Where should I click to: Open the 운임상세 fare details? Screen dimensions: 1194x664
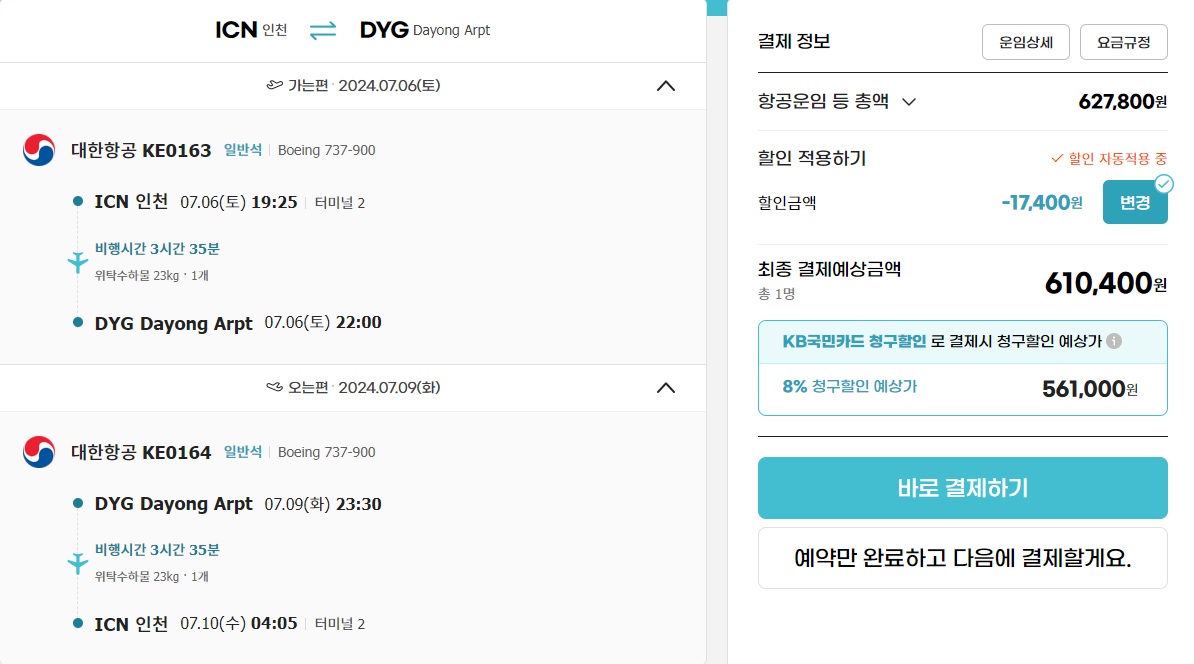click(1026, 42)
